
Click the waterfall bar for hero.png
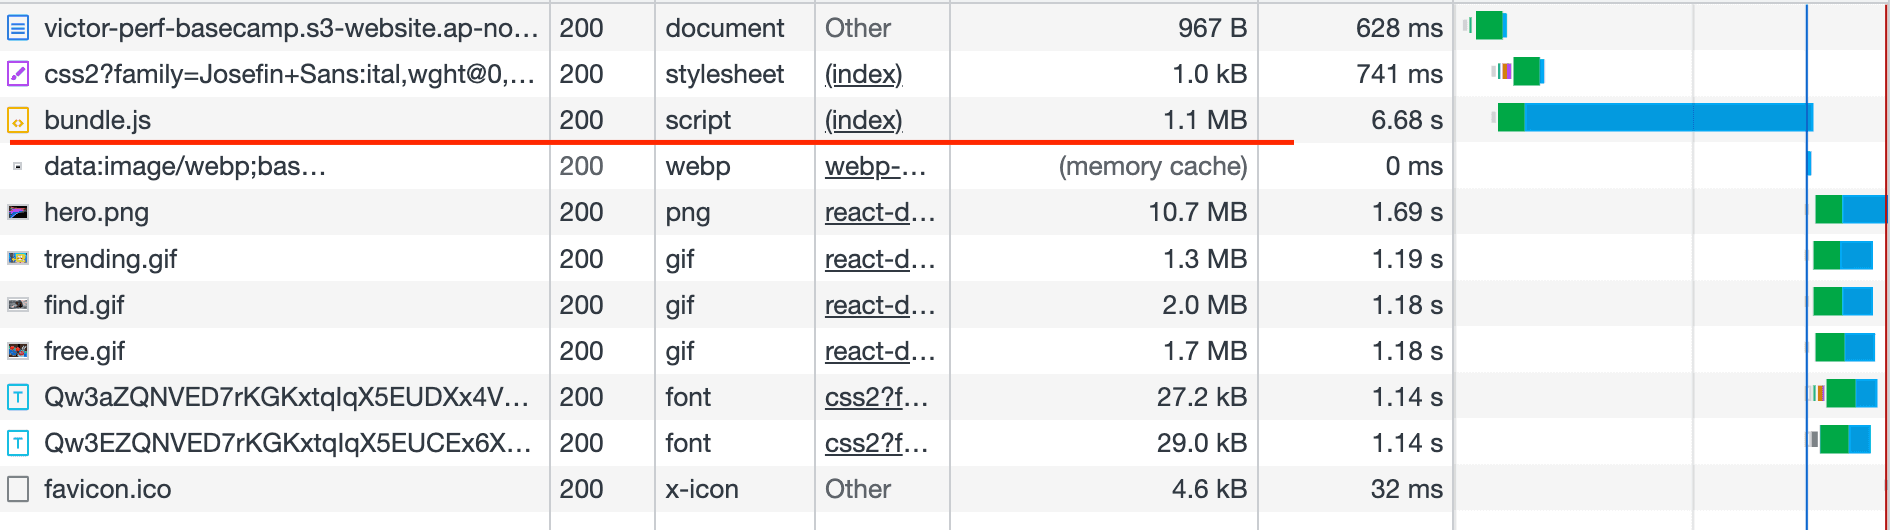pos(1850,210)
